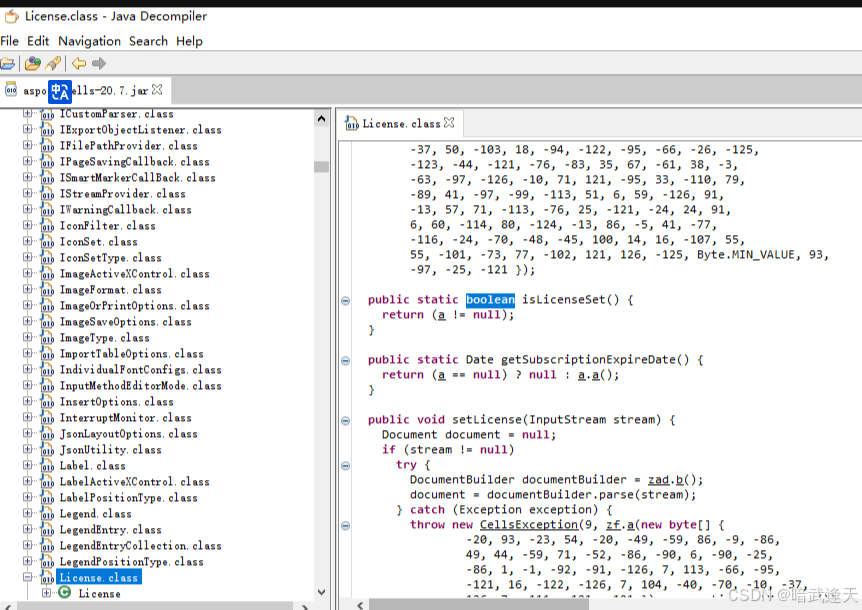Select ImageActiveXControl.class in the tree
Viewport: 862px width, 610px height.
pyautogui.click(x=135, y=274)
